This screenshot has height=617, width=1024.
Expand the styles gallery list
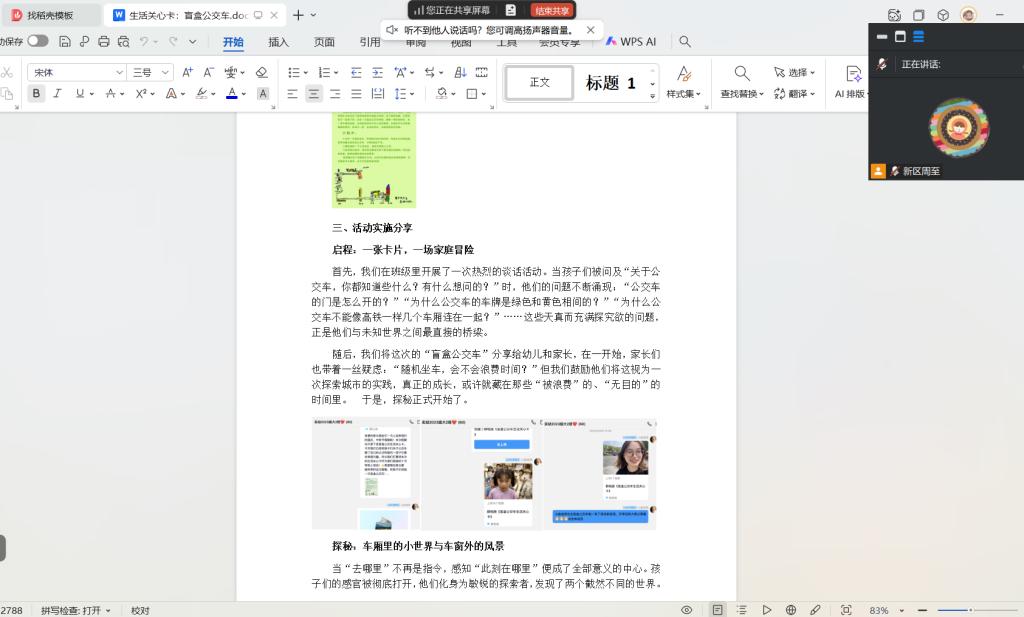pyautogui.click(x=653, y=96)
